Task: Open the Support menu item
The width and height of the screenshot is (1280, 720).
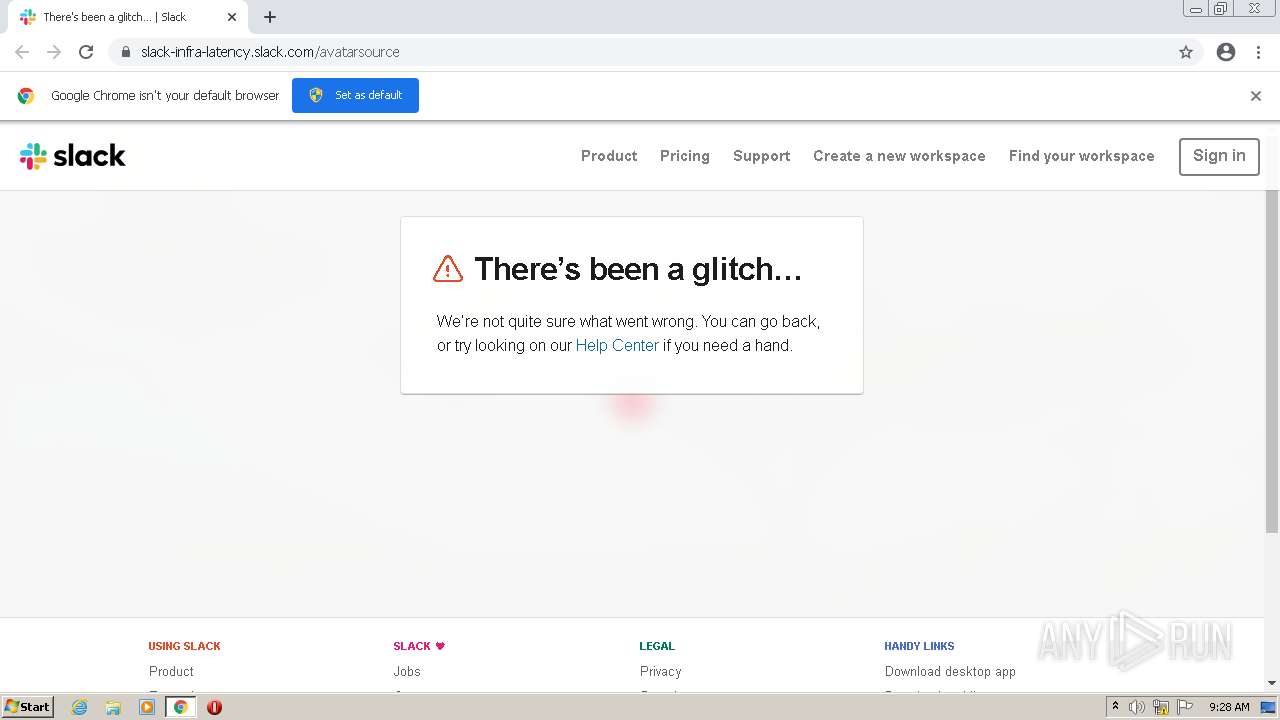Action: pos(762,156)
